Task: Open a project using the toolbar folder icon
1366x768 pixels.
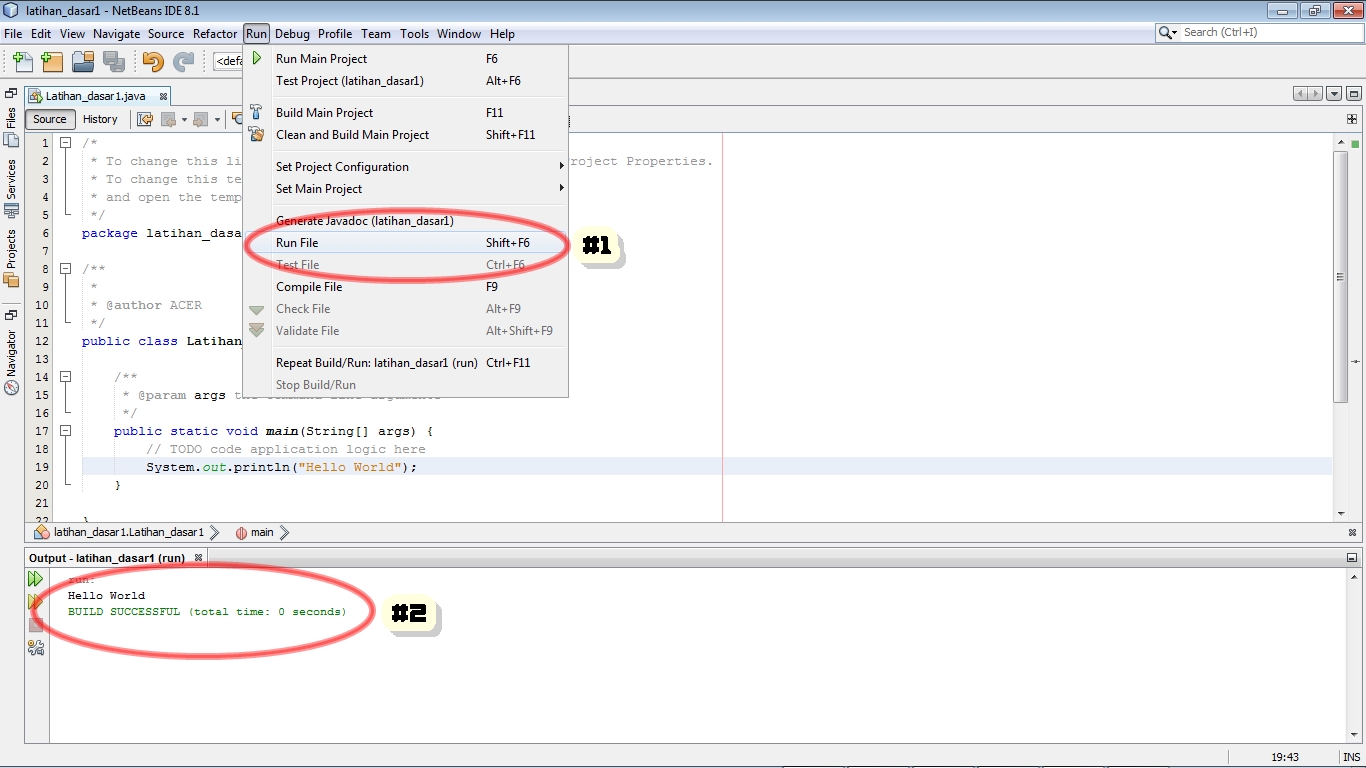Action: 83,62
